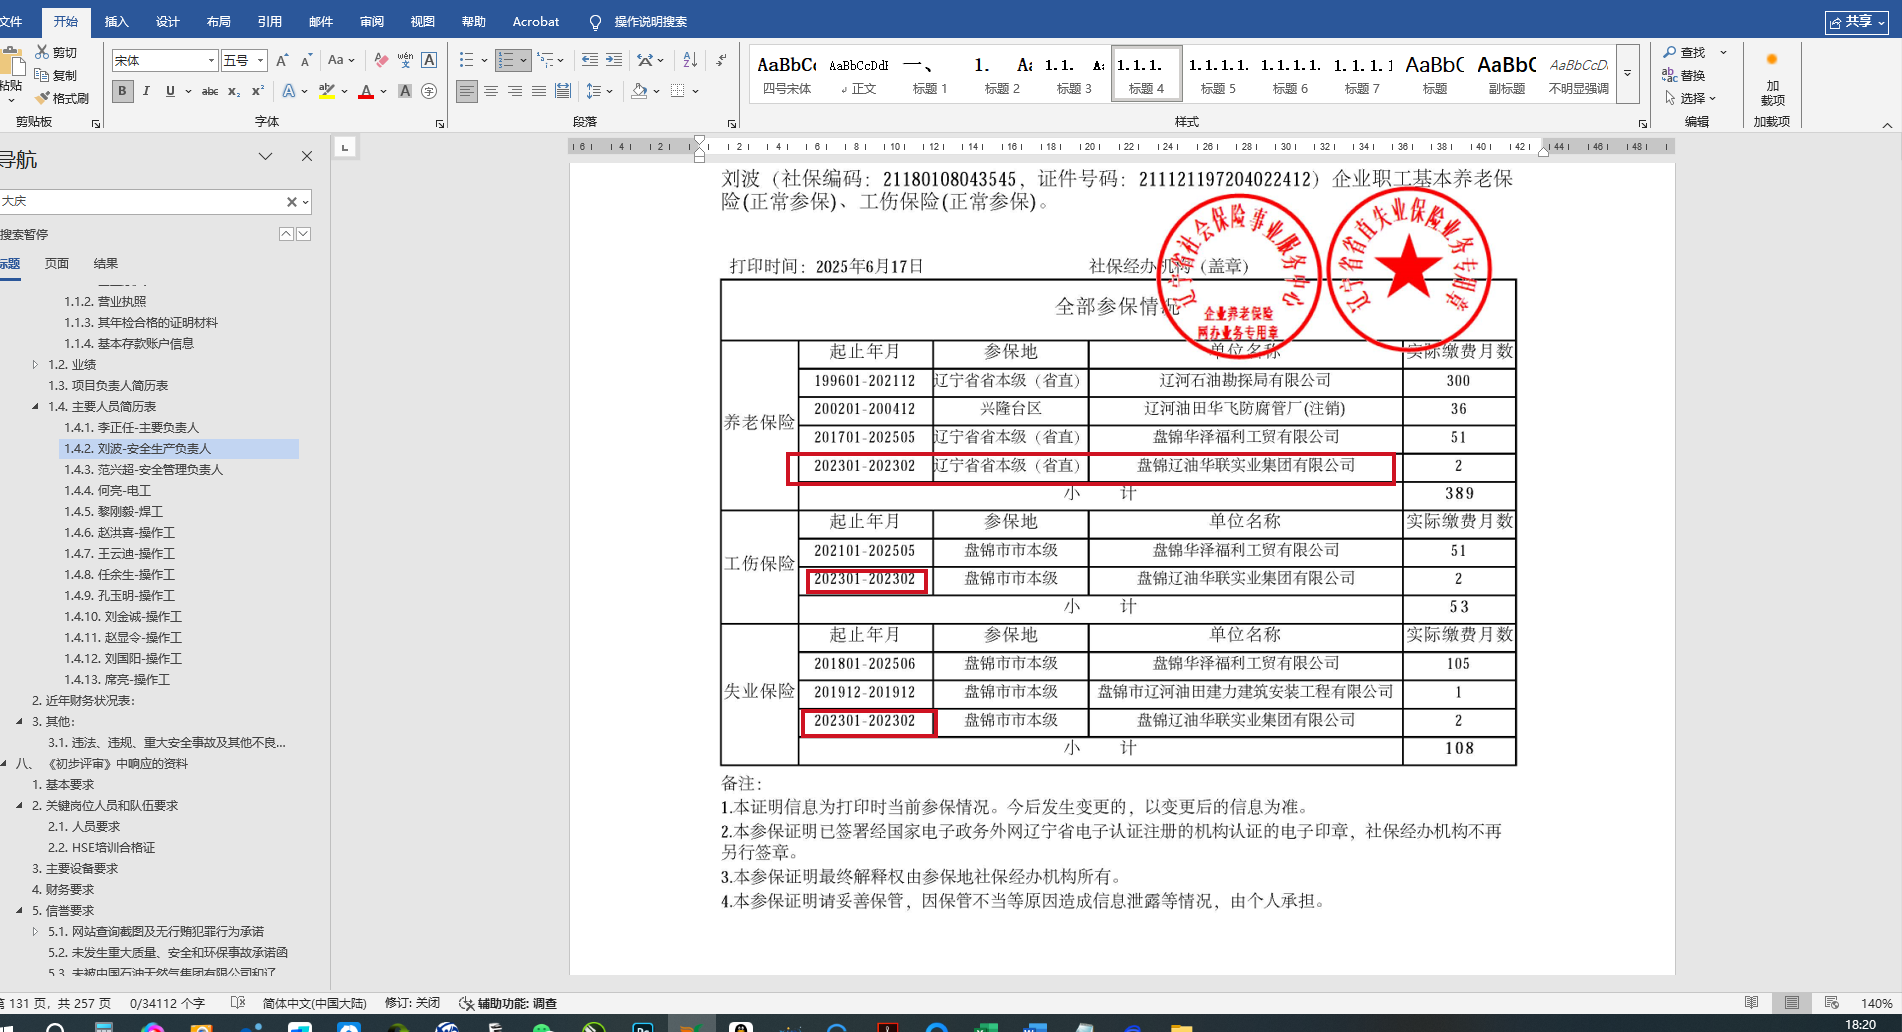This screenshot has width=1902, height=1032.
Task: Open the line spacing dropdown
Action: [598, 91]
